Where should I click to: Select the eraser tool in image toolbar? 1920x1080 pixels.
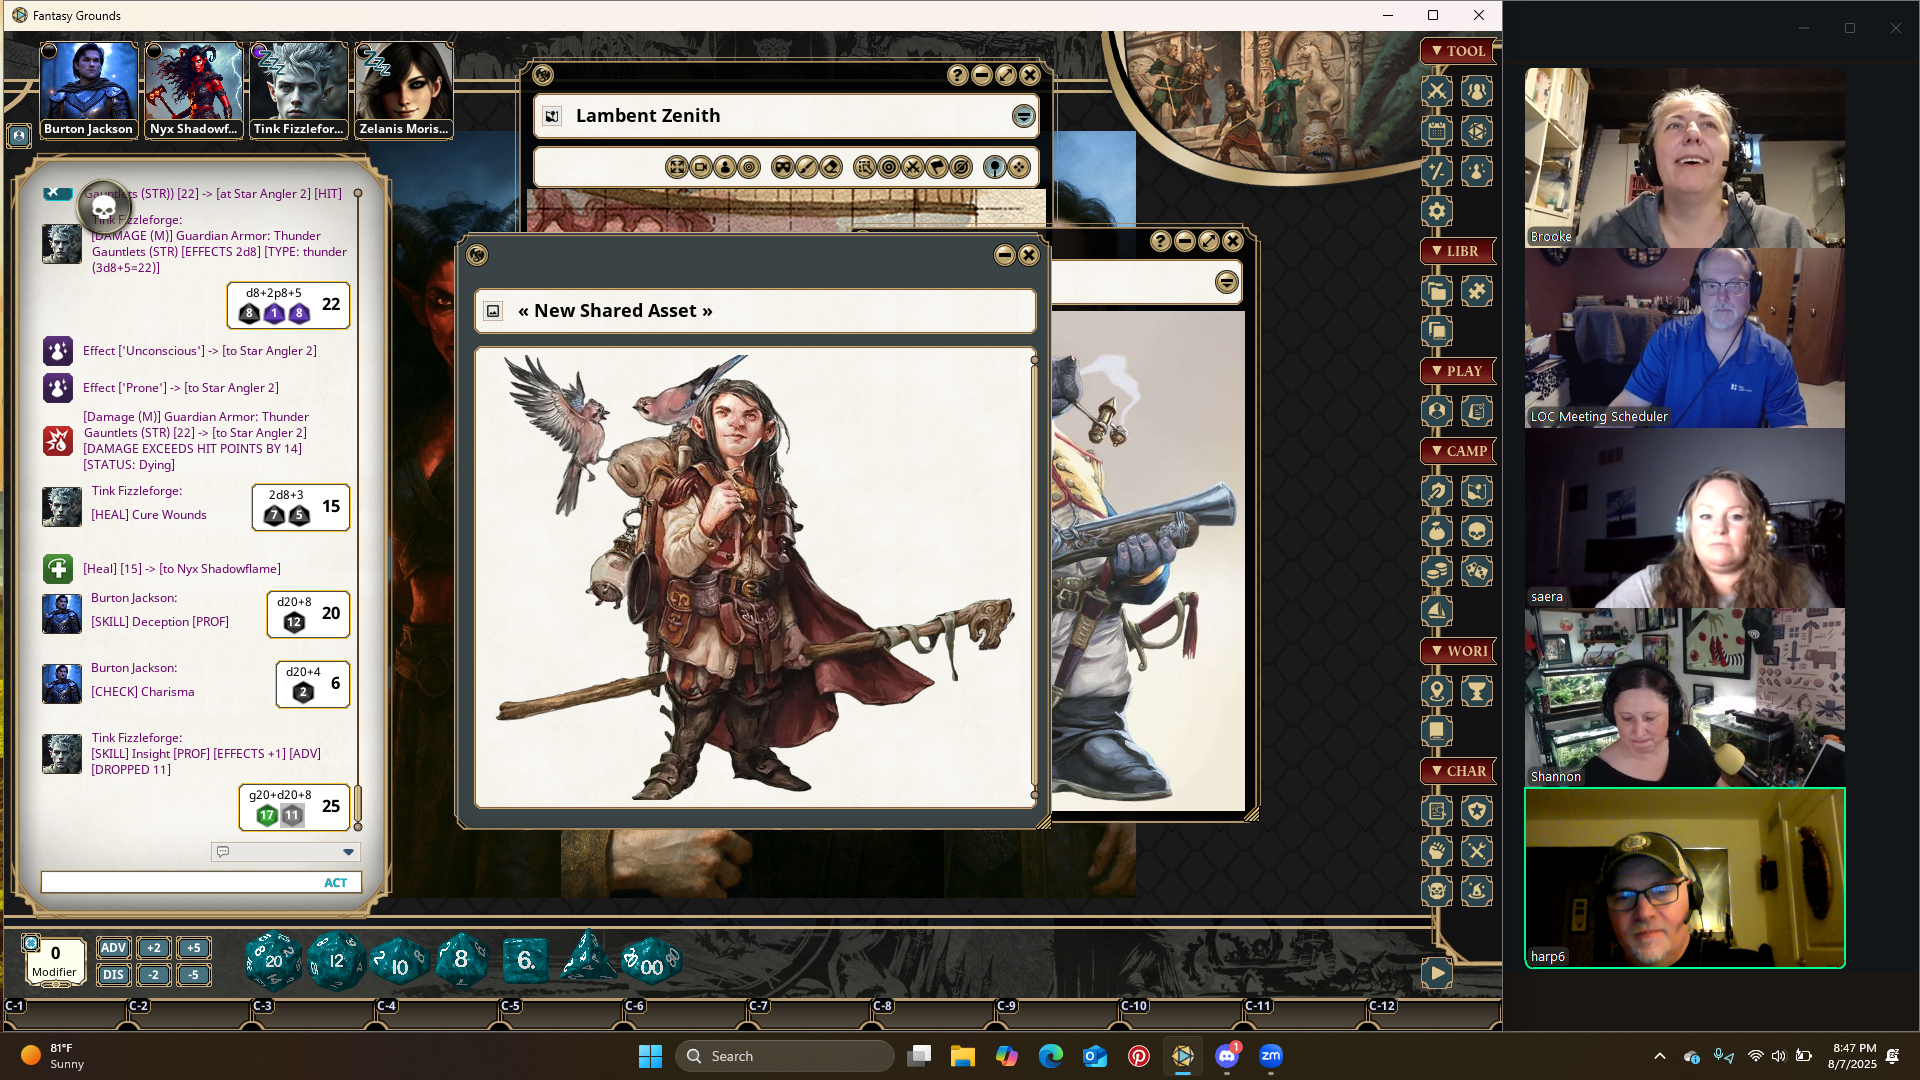pos(831,167)
